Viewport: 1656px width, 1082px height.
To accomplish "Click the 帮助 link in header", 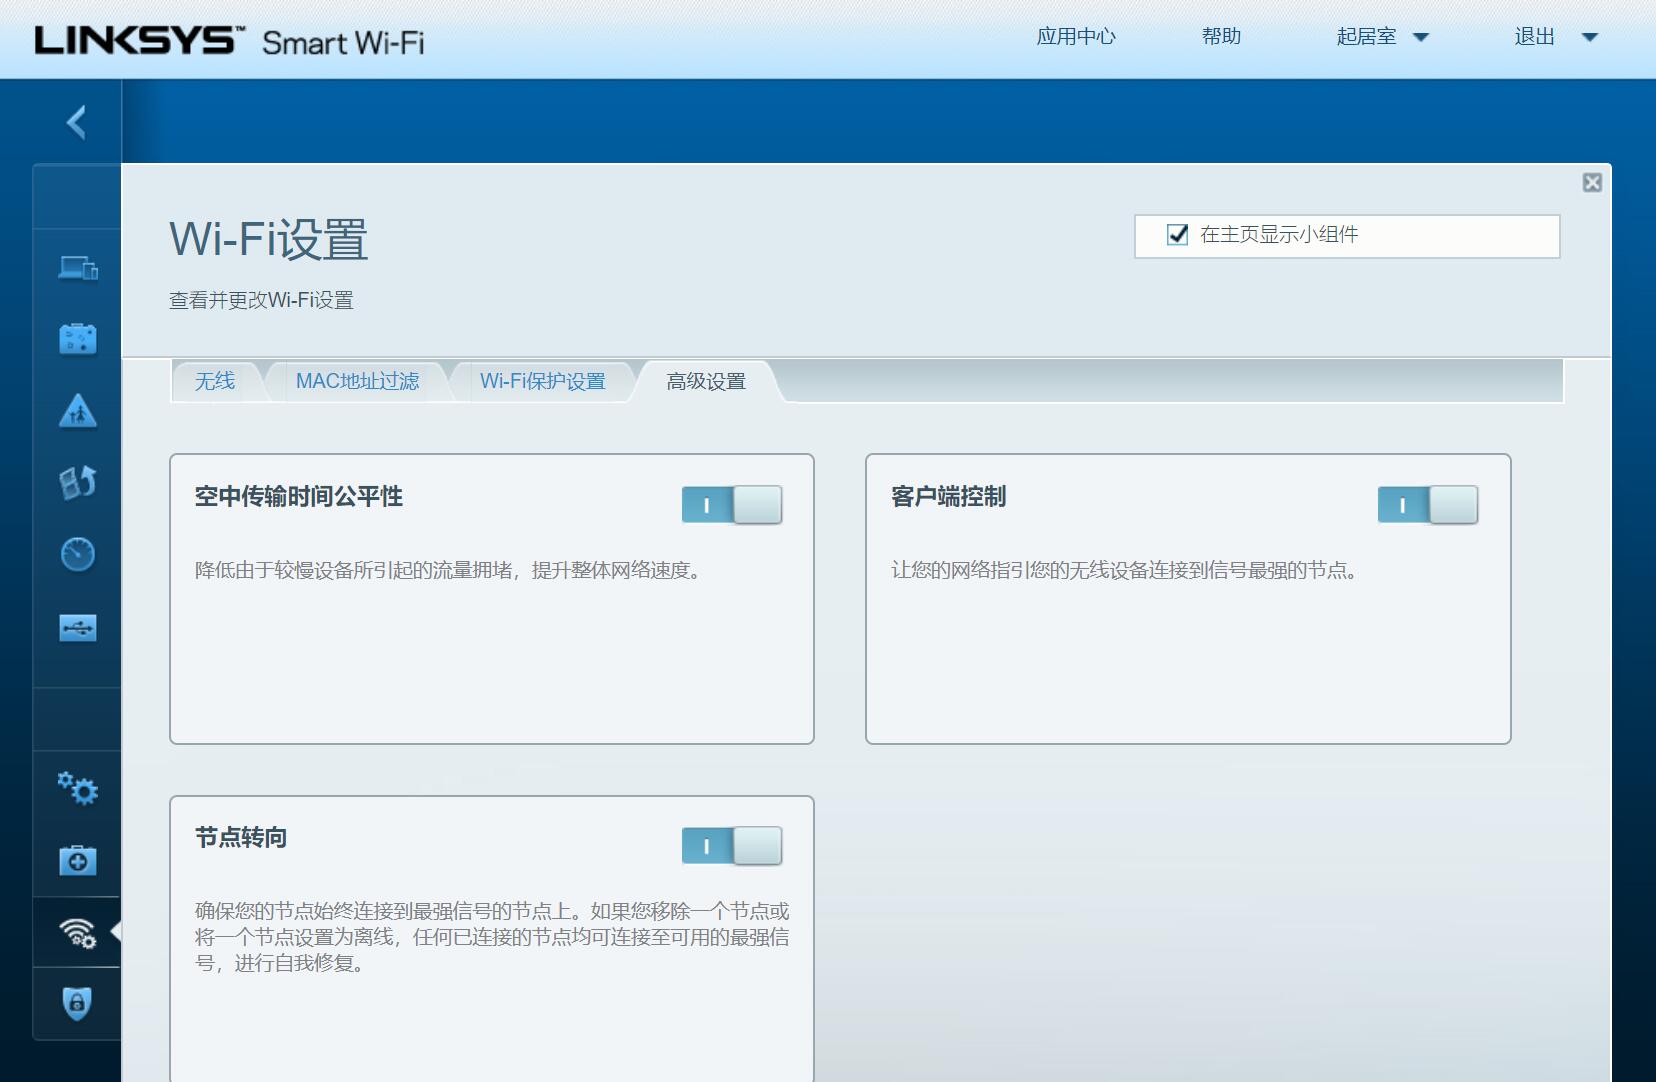I will pos(1221,37).
